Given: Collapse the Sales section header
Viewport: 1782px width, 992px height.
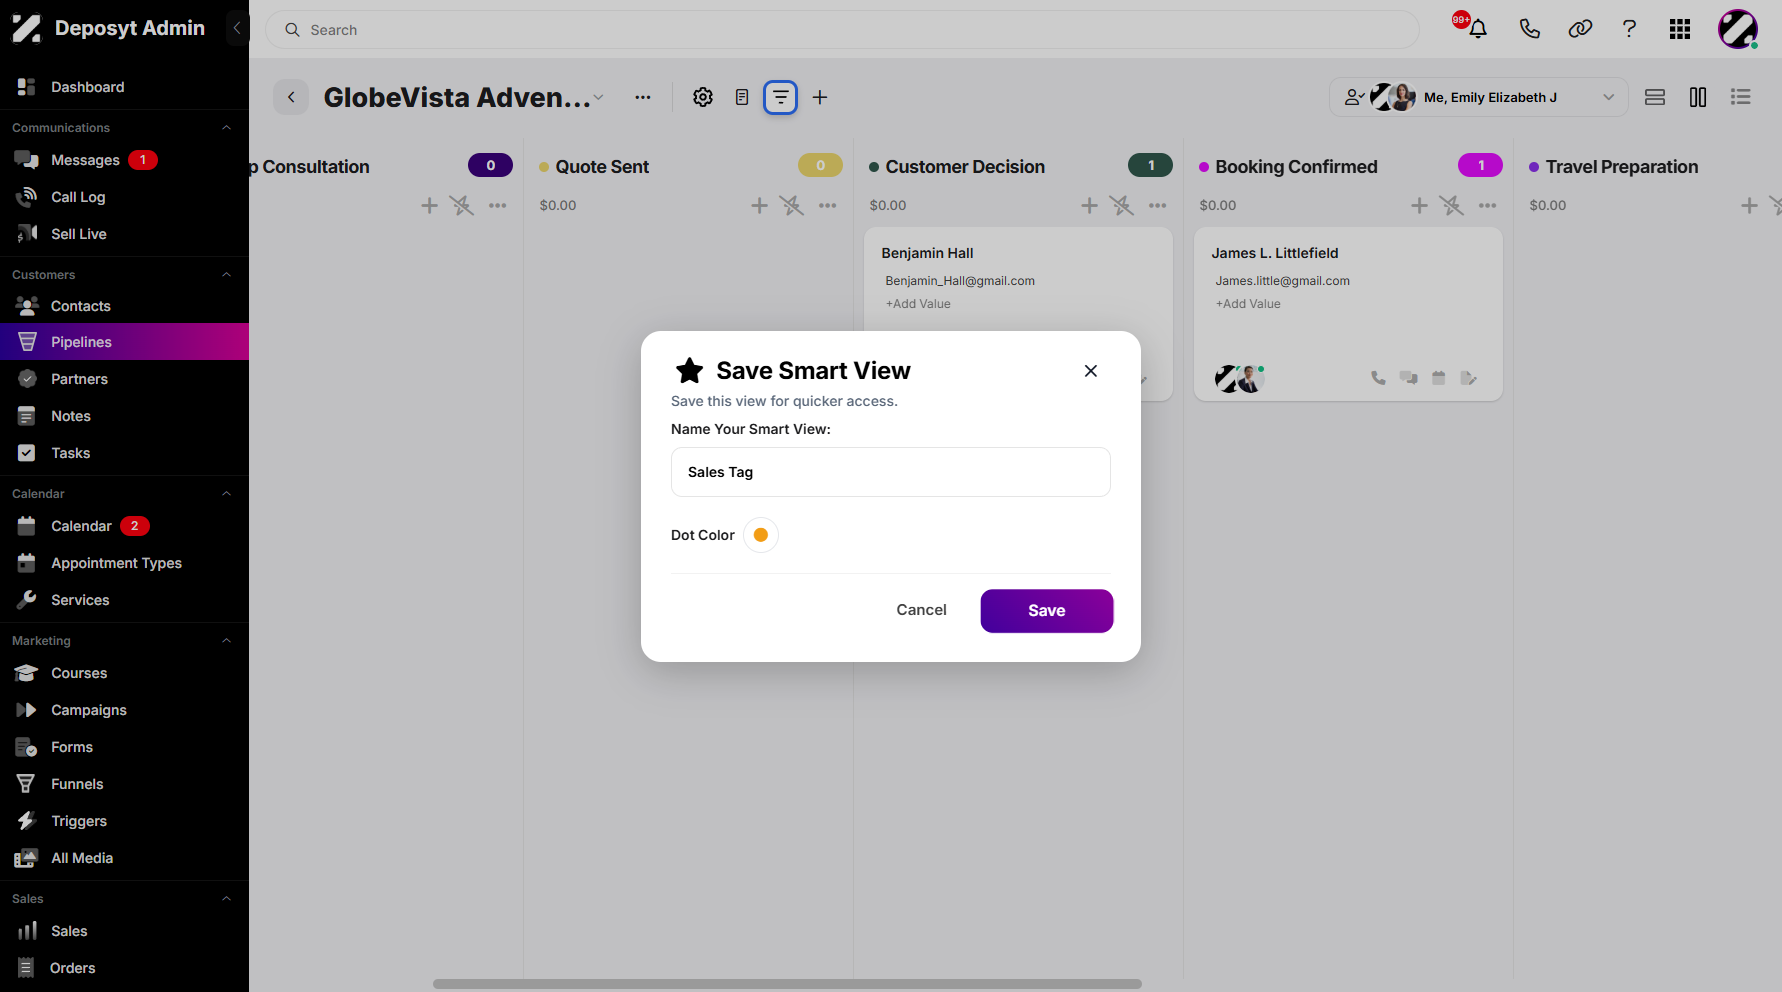Looking at the screenshot, I should click(226, 899).
